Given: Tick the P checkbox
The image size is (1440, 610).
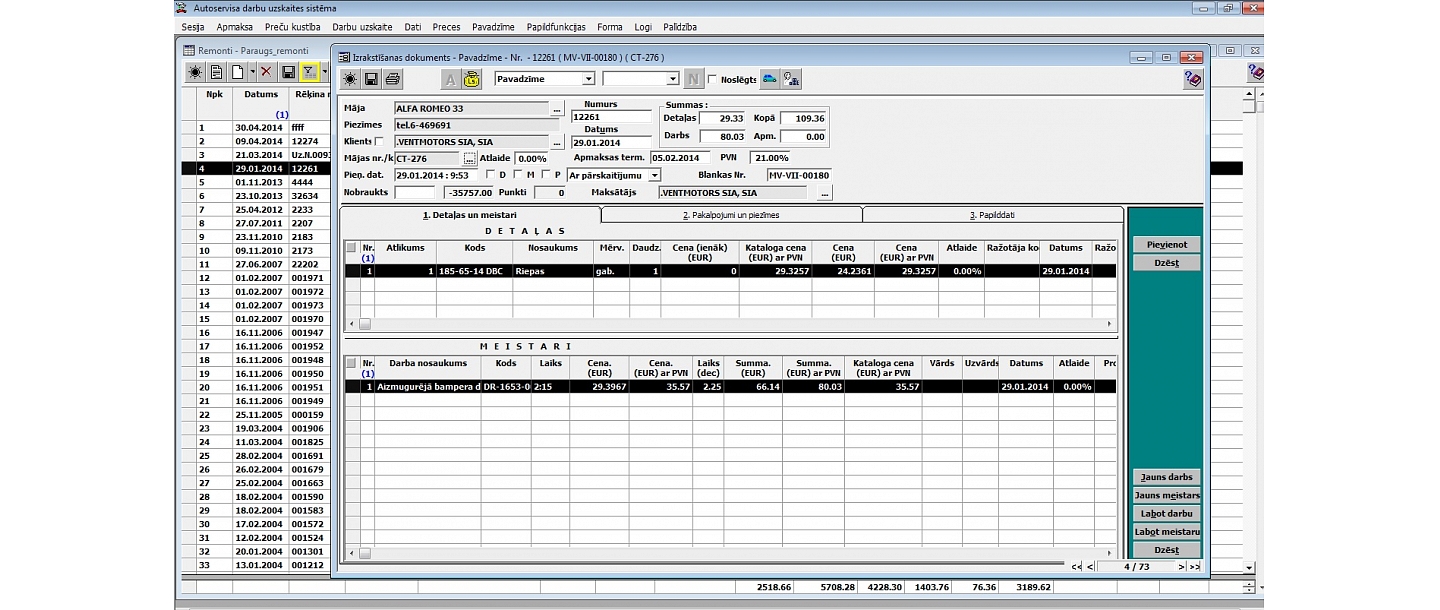Looking at the screenshot, I should point(545,174).
